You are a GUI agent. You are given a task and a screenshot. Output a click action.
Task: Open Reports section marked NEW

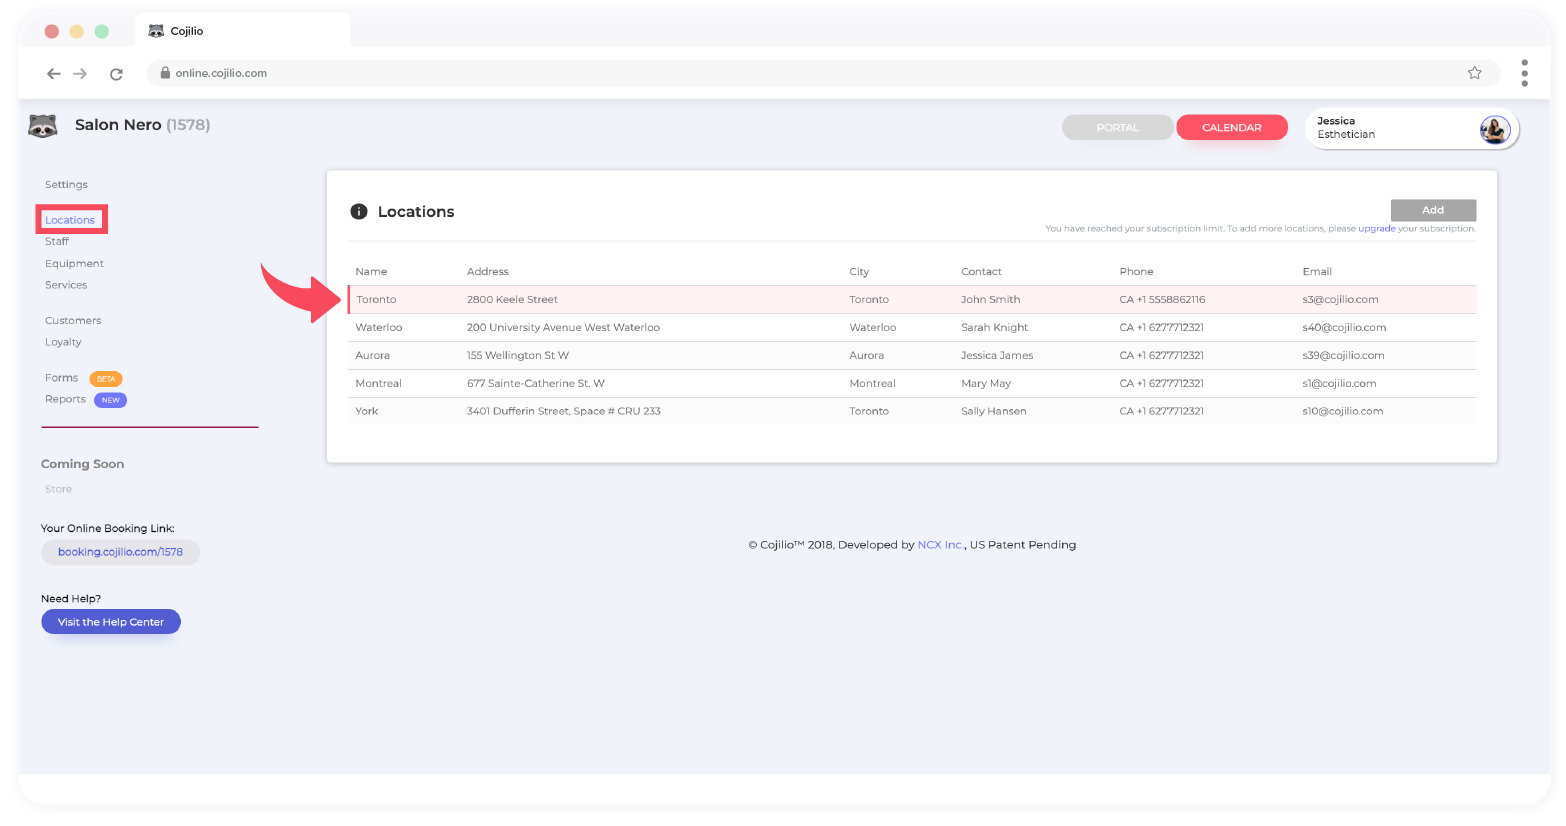66,400
